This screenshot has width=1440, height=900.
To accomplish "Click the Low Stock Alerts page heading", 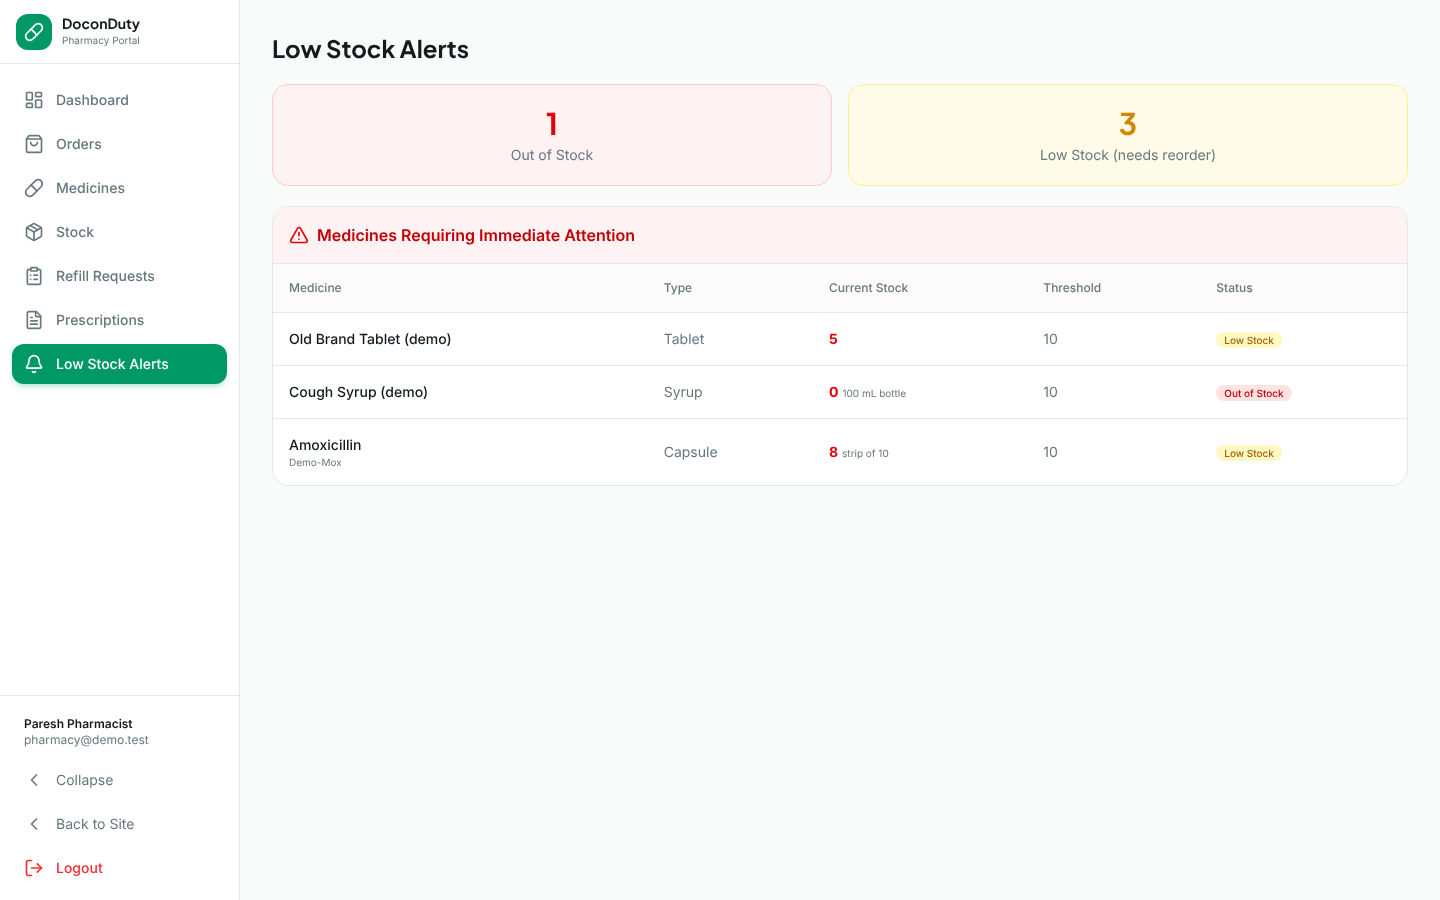I will (x=370, y=49).
